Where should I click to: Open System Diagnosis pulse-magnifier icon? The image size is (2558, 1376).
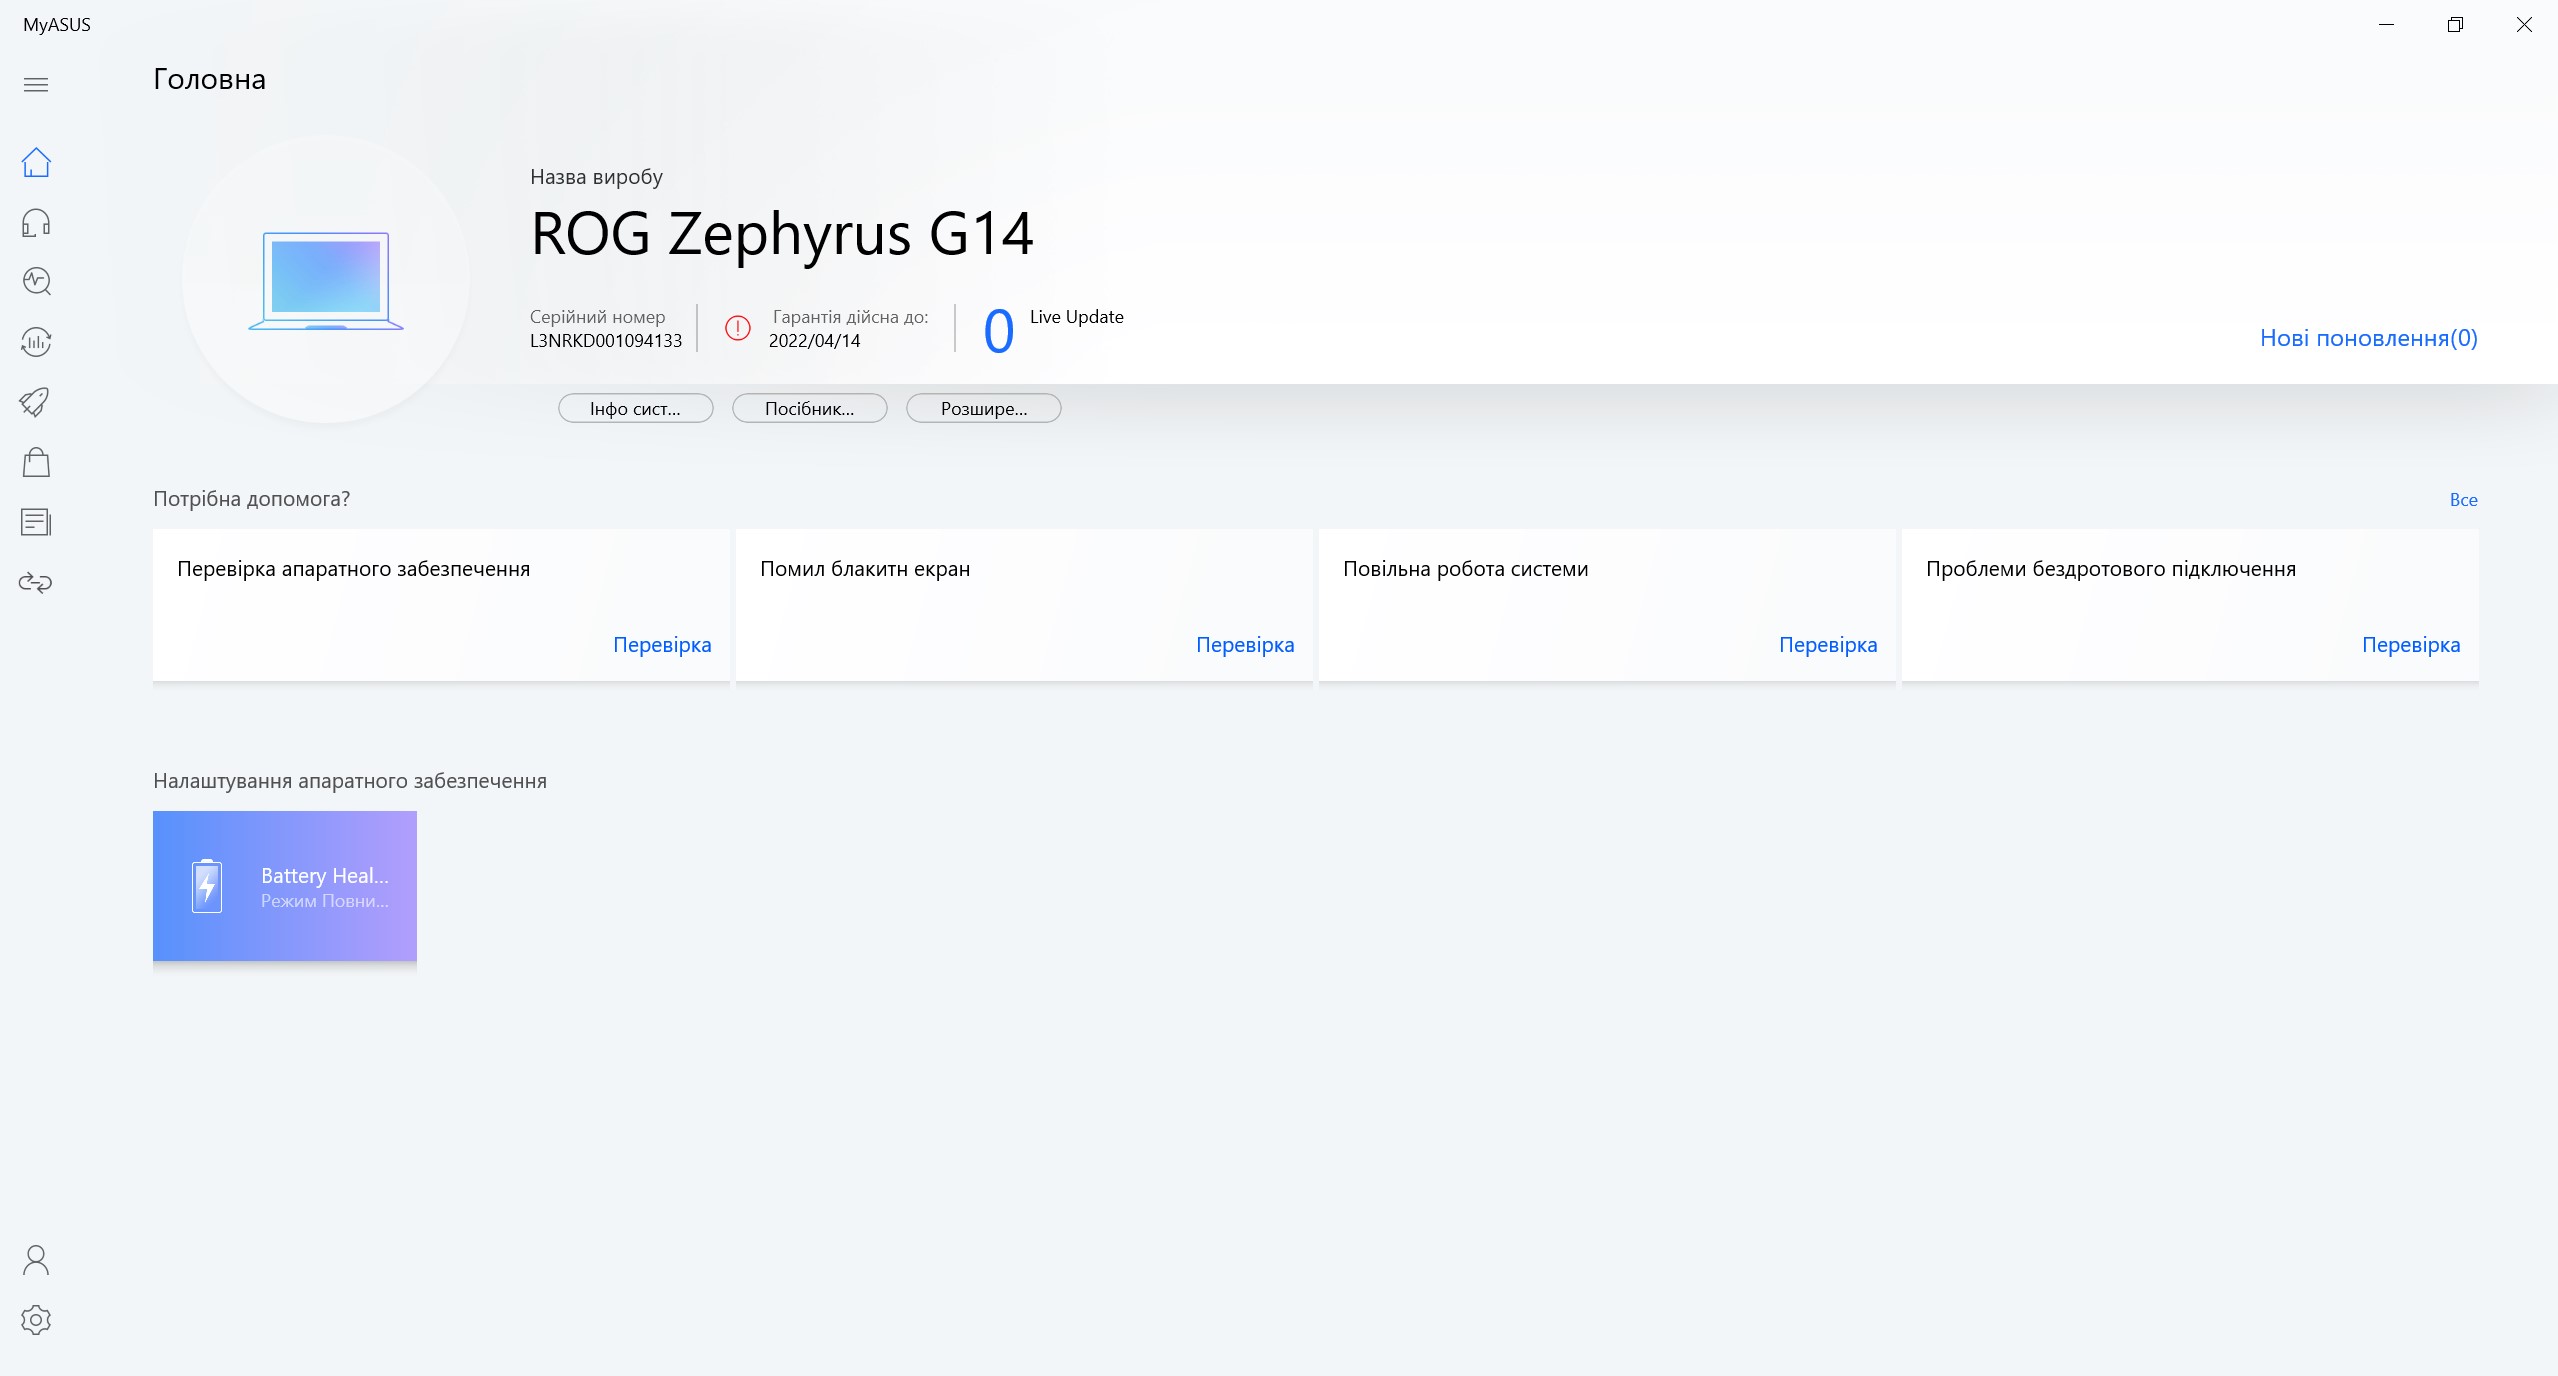pos(36,282)
